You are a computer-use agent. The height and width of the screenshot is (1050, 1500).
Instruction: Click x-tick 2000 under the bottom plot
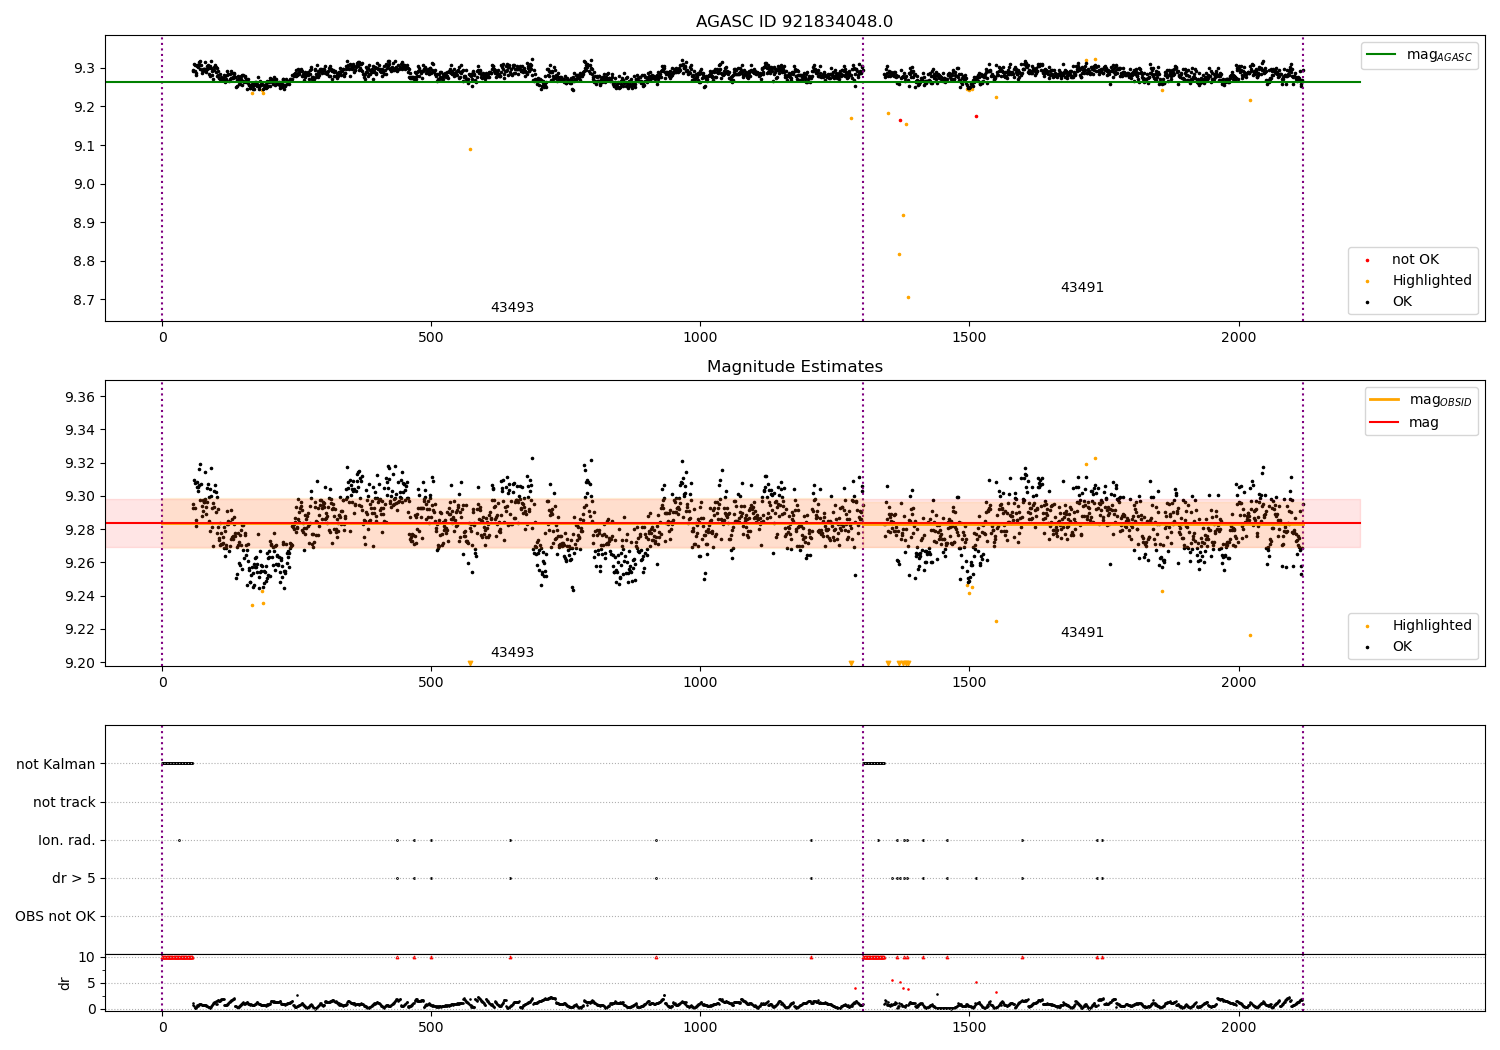tap(1239, 1028)
